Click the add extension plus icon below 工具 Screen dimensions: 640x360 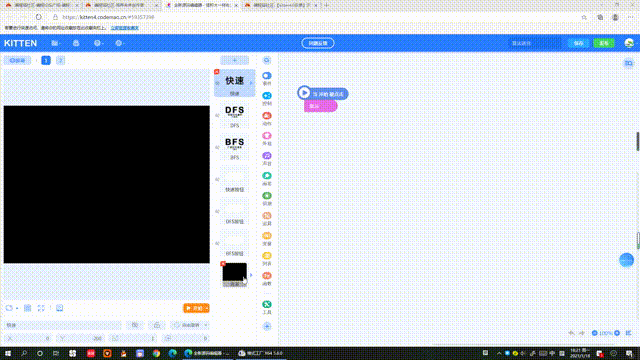click(267, 326)
